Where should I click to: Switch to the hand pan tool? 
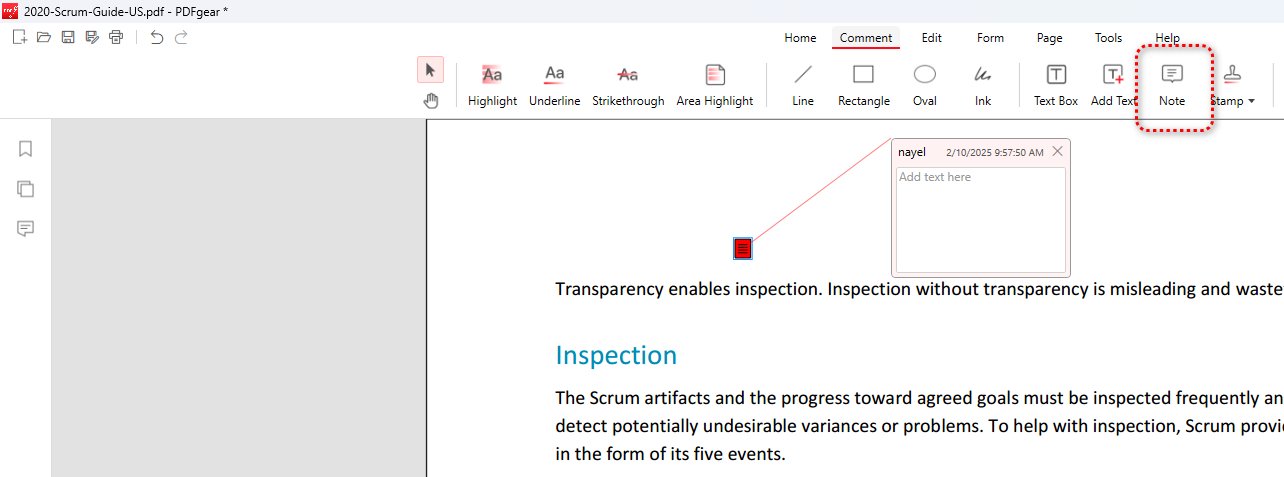(431, 100)
